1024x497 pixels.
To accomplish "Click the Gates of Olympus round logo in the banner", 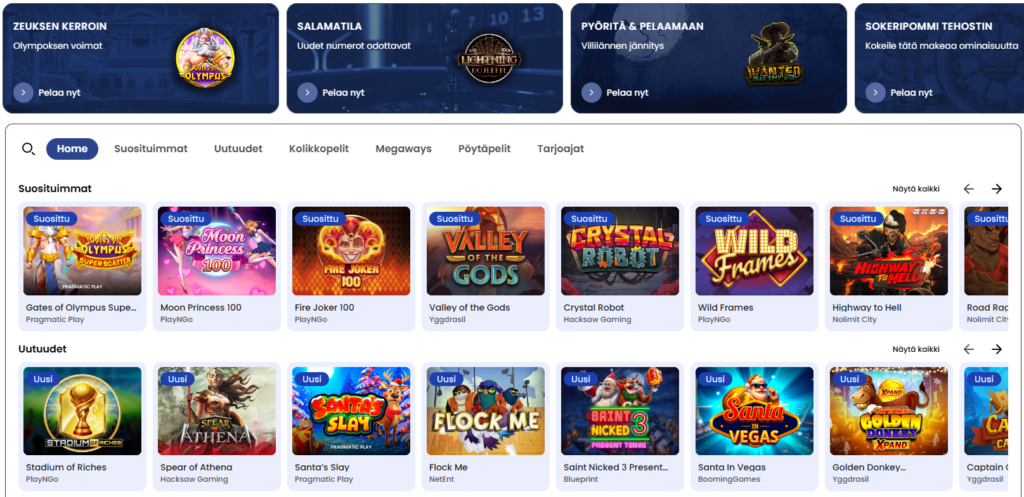I will click(x=204, y=58).
